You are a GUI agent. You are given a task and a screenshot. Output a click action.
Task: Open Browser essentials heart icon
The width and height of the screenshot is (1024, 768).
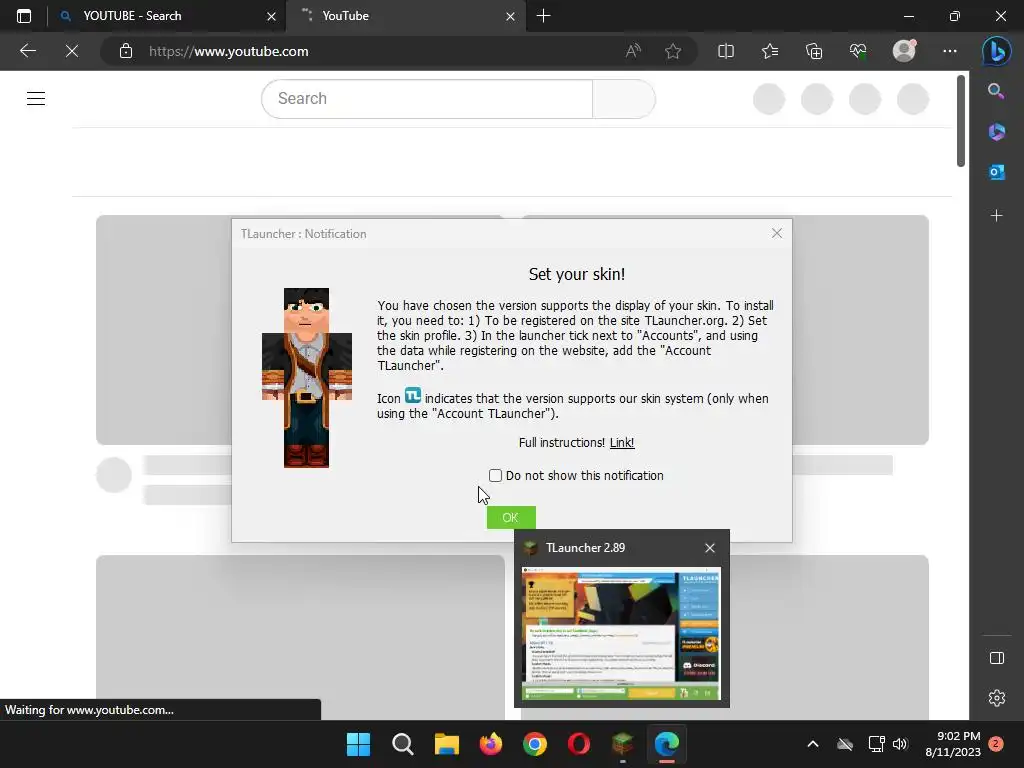pos(858,51)
